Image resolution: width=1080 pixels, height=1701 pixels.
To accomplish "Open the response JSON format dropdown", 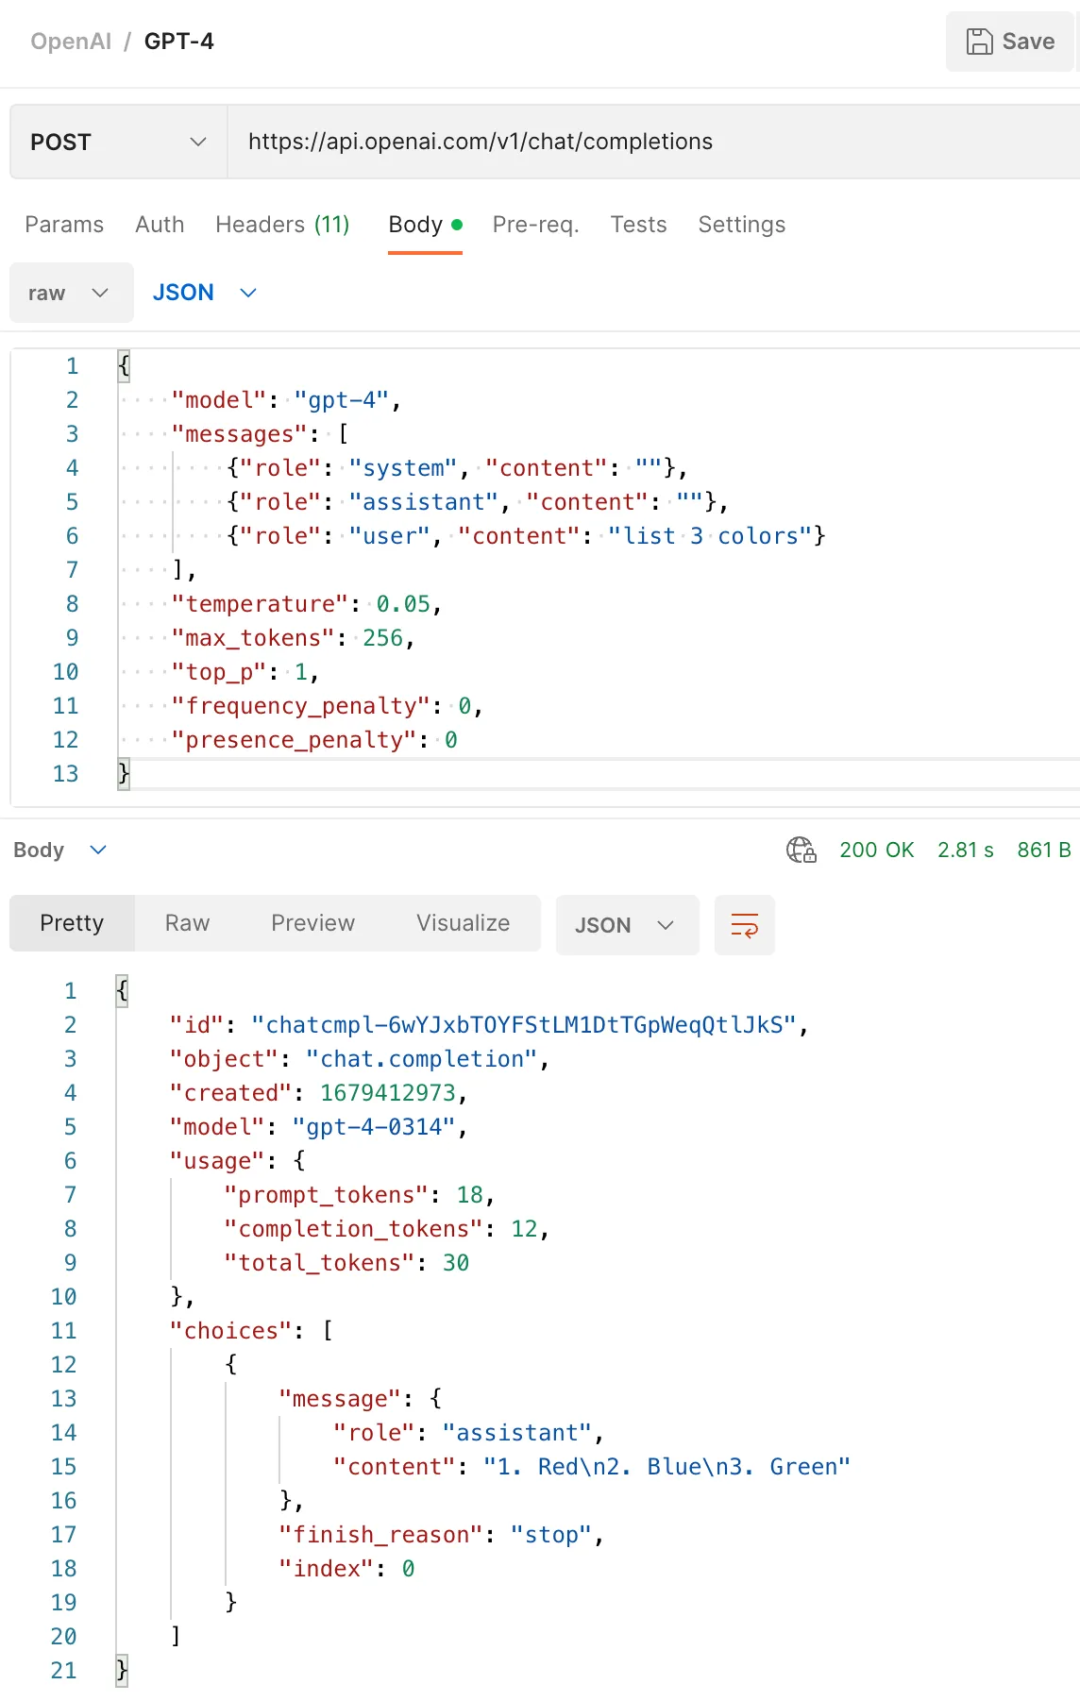I will [x=626, y=925].
